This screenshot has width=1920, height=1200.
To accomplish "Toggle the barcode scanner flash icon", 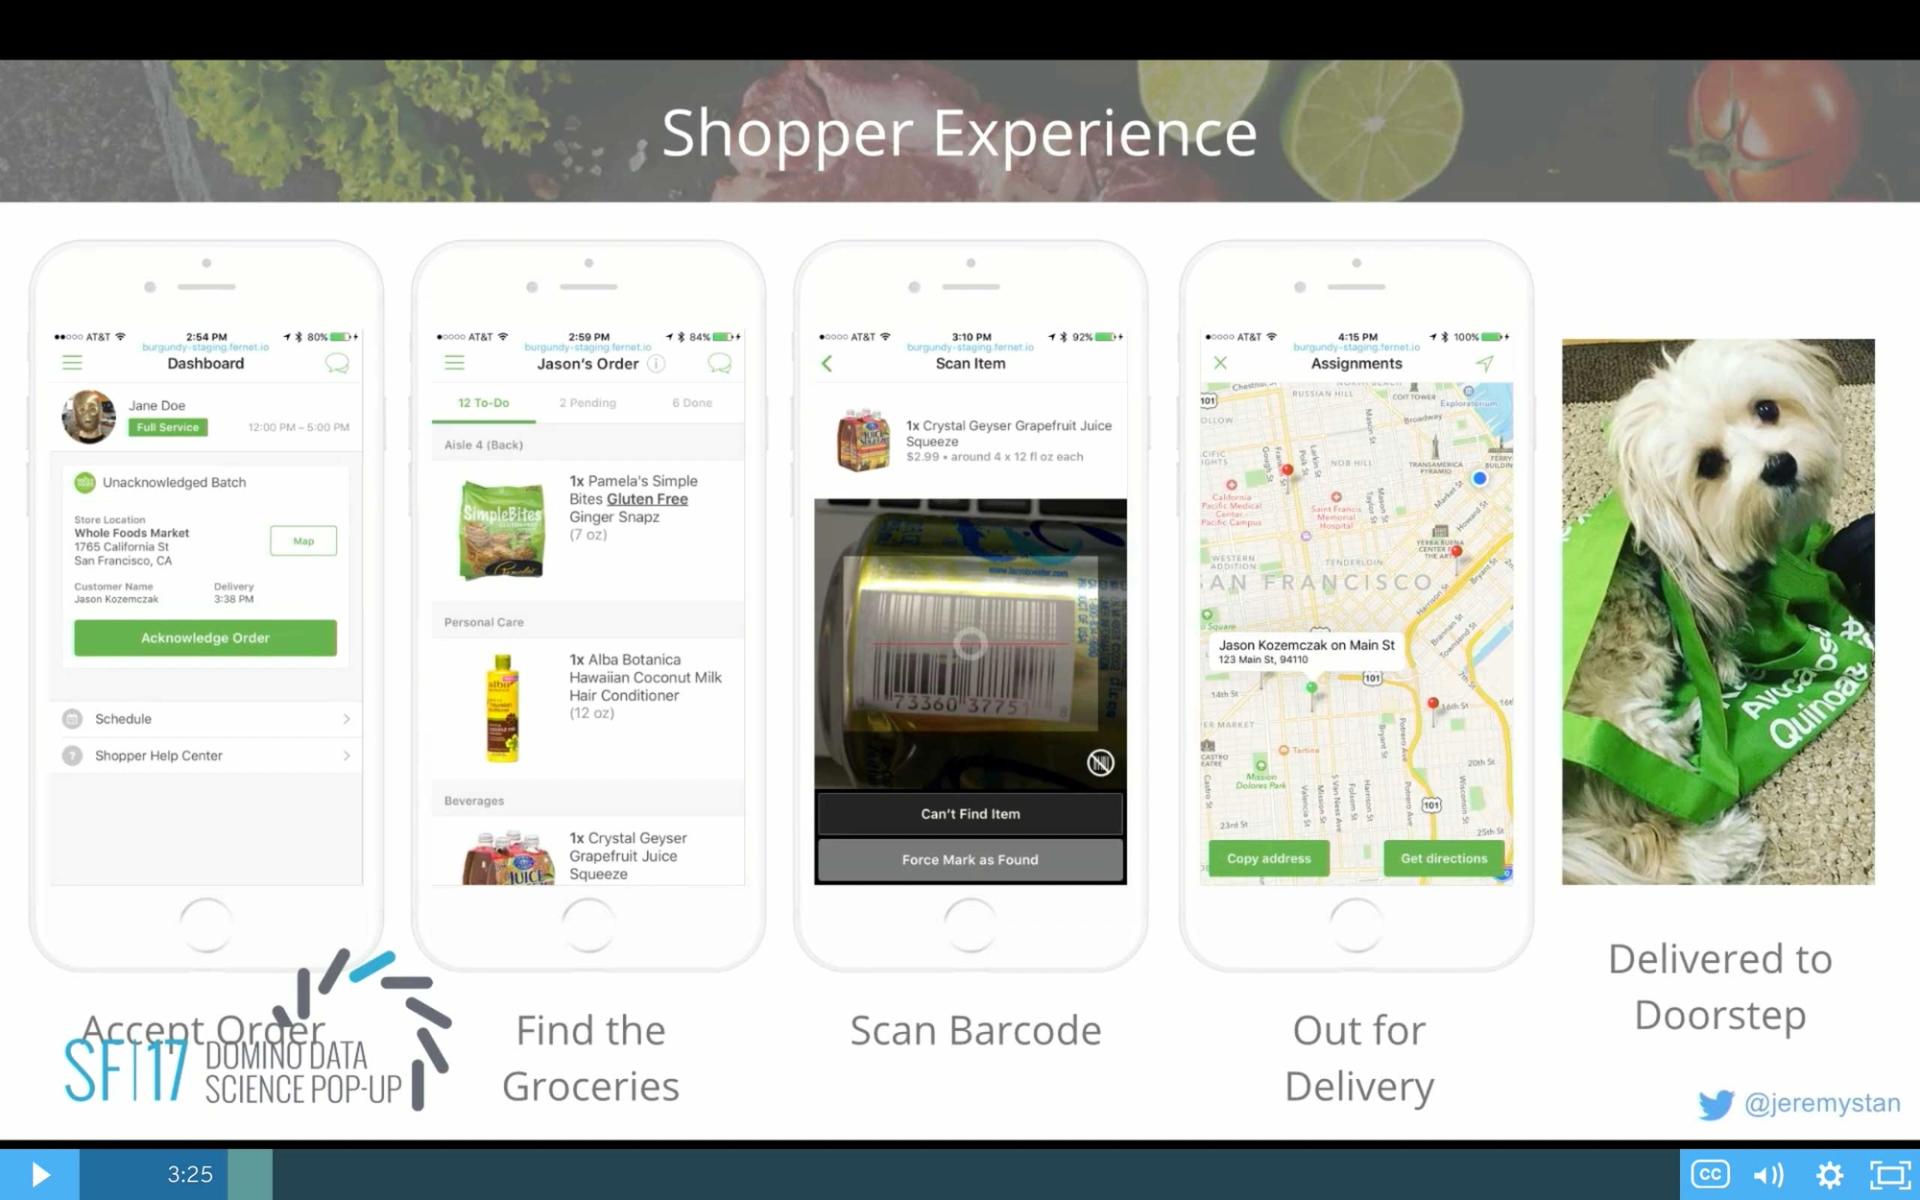I will pos(1099,762).
